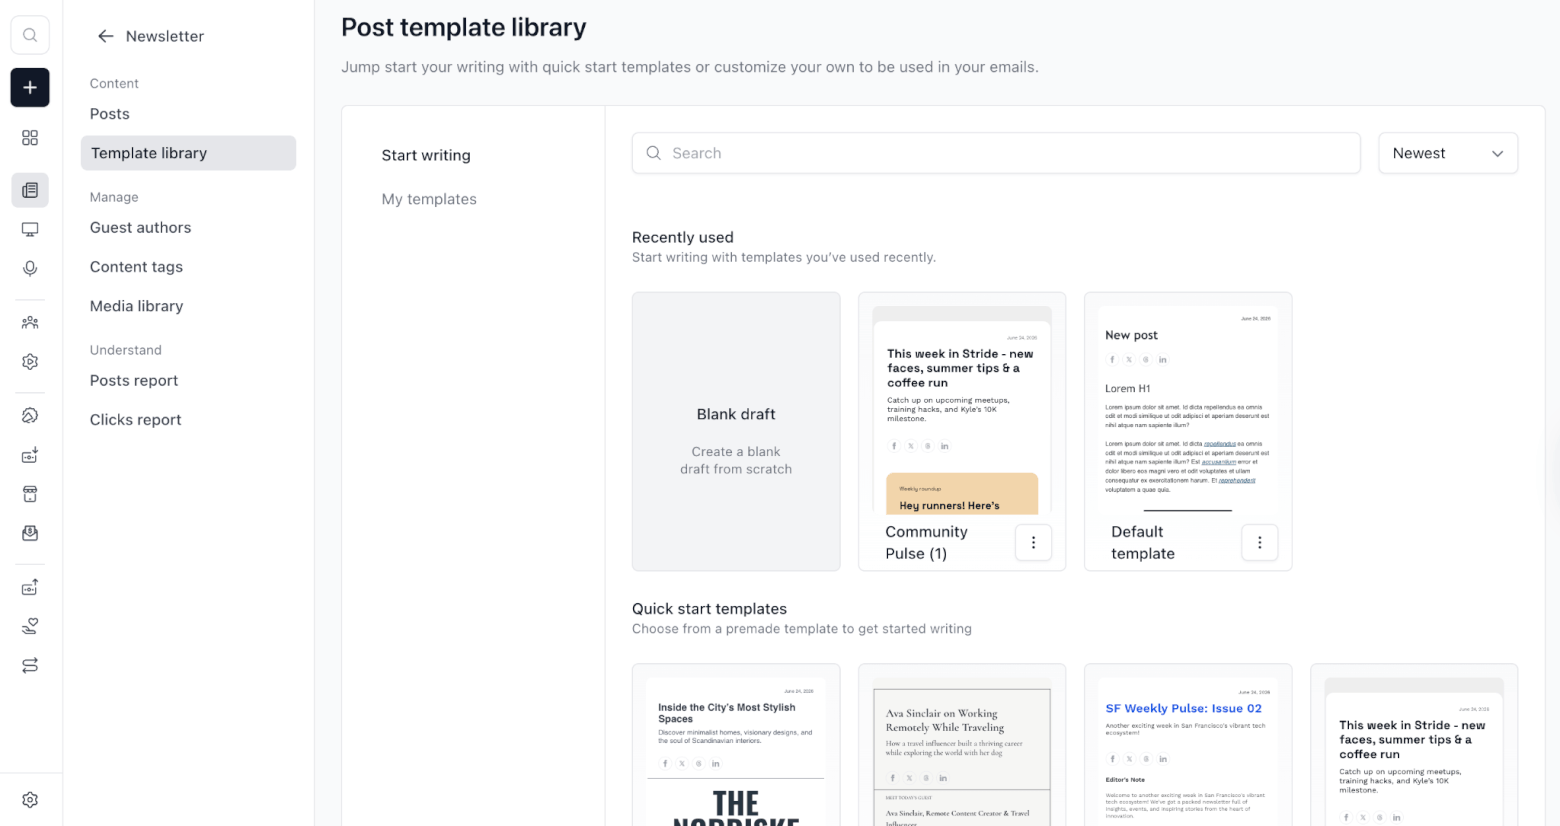Open the podcast microphone icon
The height and width of the screenshot is (826, 1560).
pyautogui.click(x=30, y=269)
